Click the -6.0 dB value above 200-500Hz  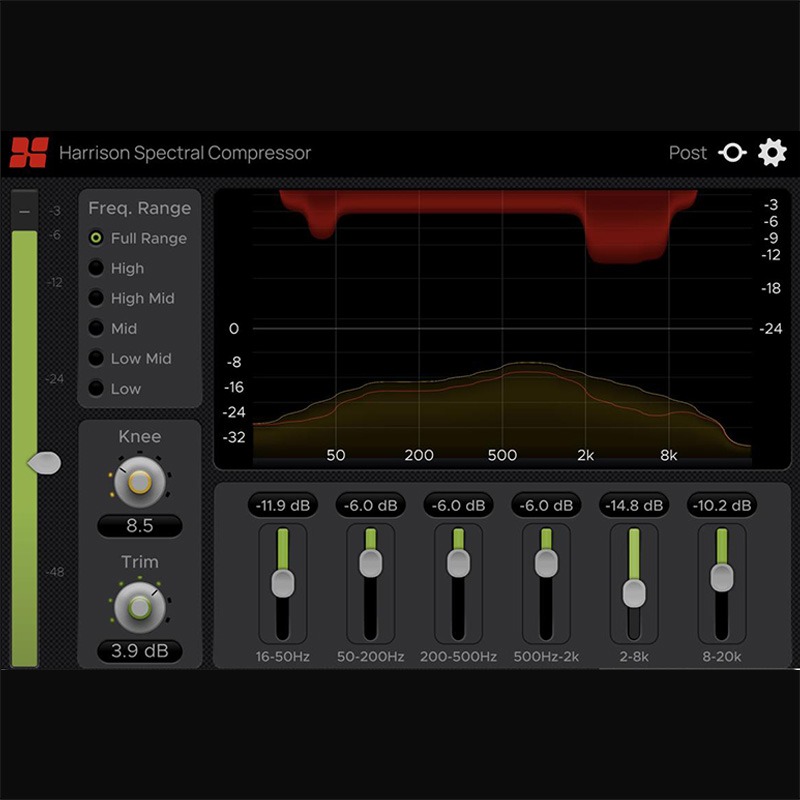[x=458, y=506]
